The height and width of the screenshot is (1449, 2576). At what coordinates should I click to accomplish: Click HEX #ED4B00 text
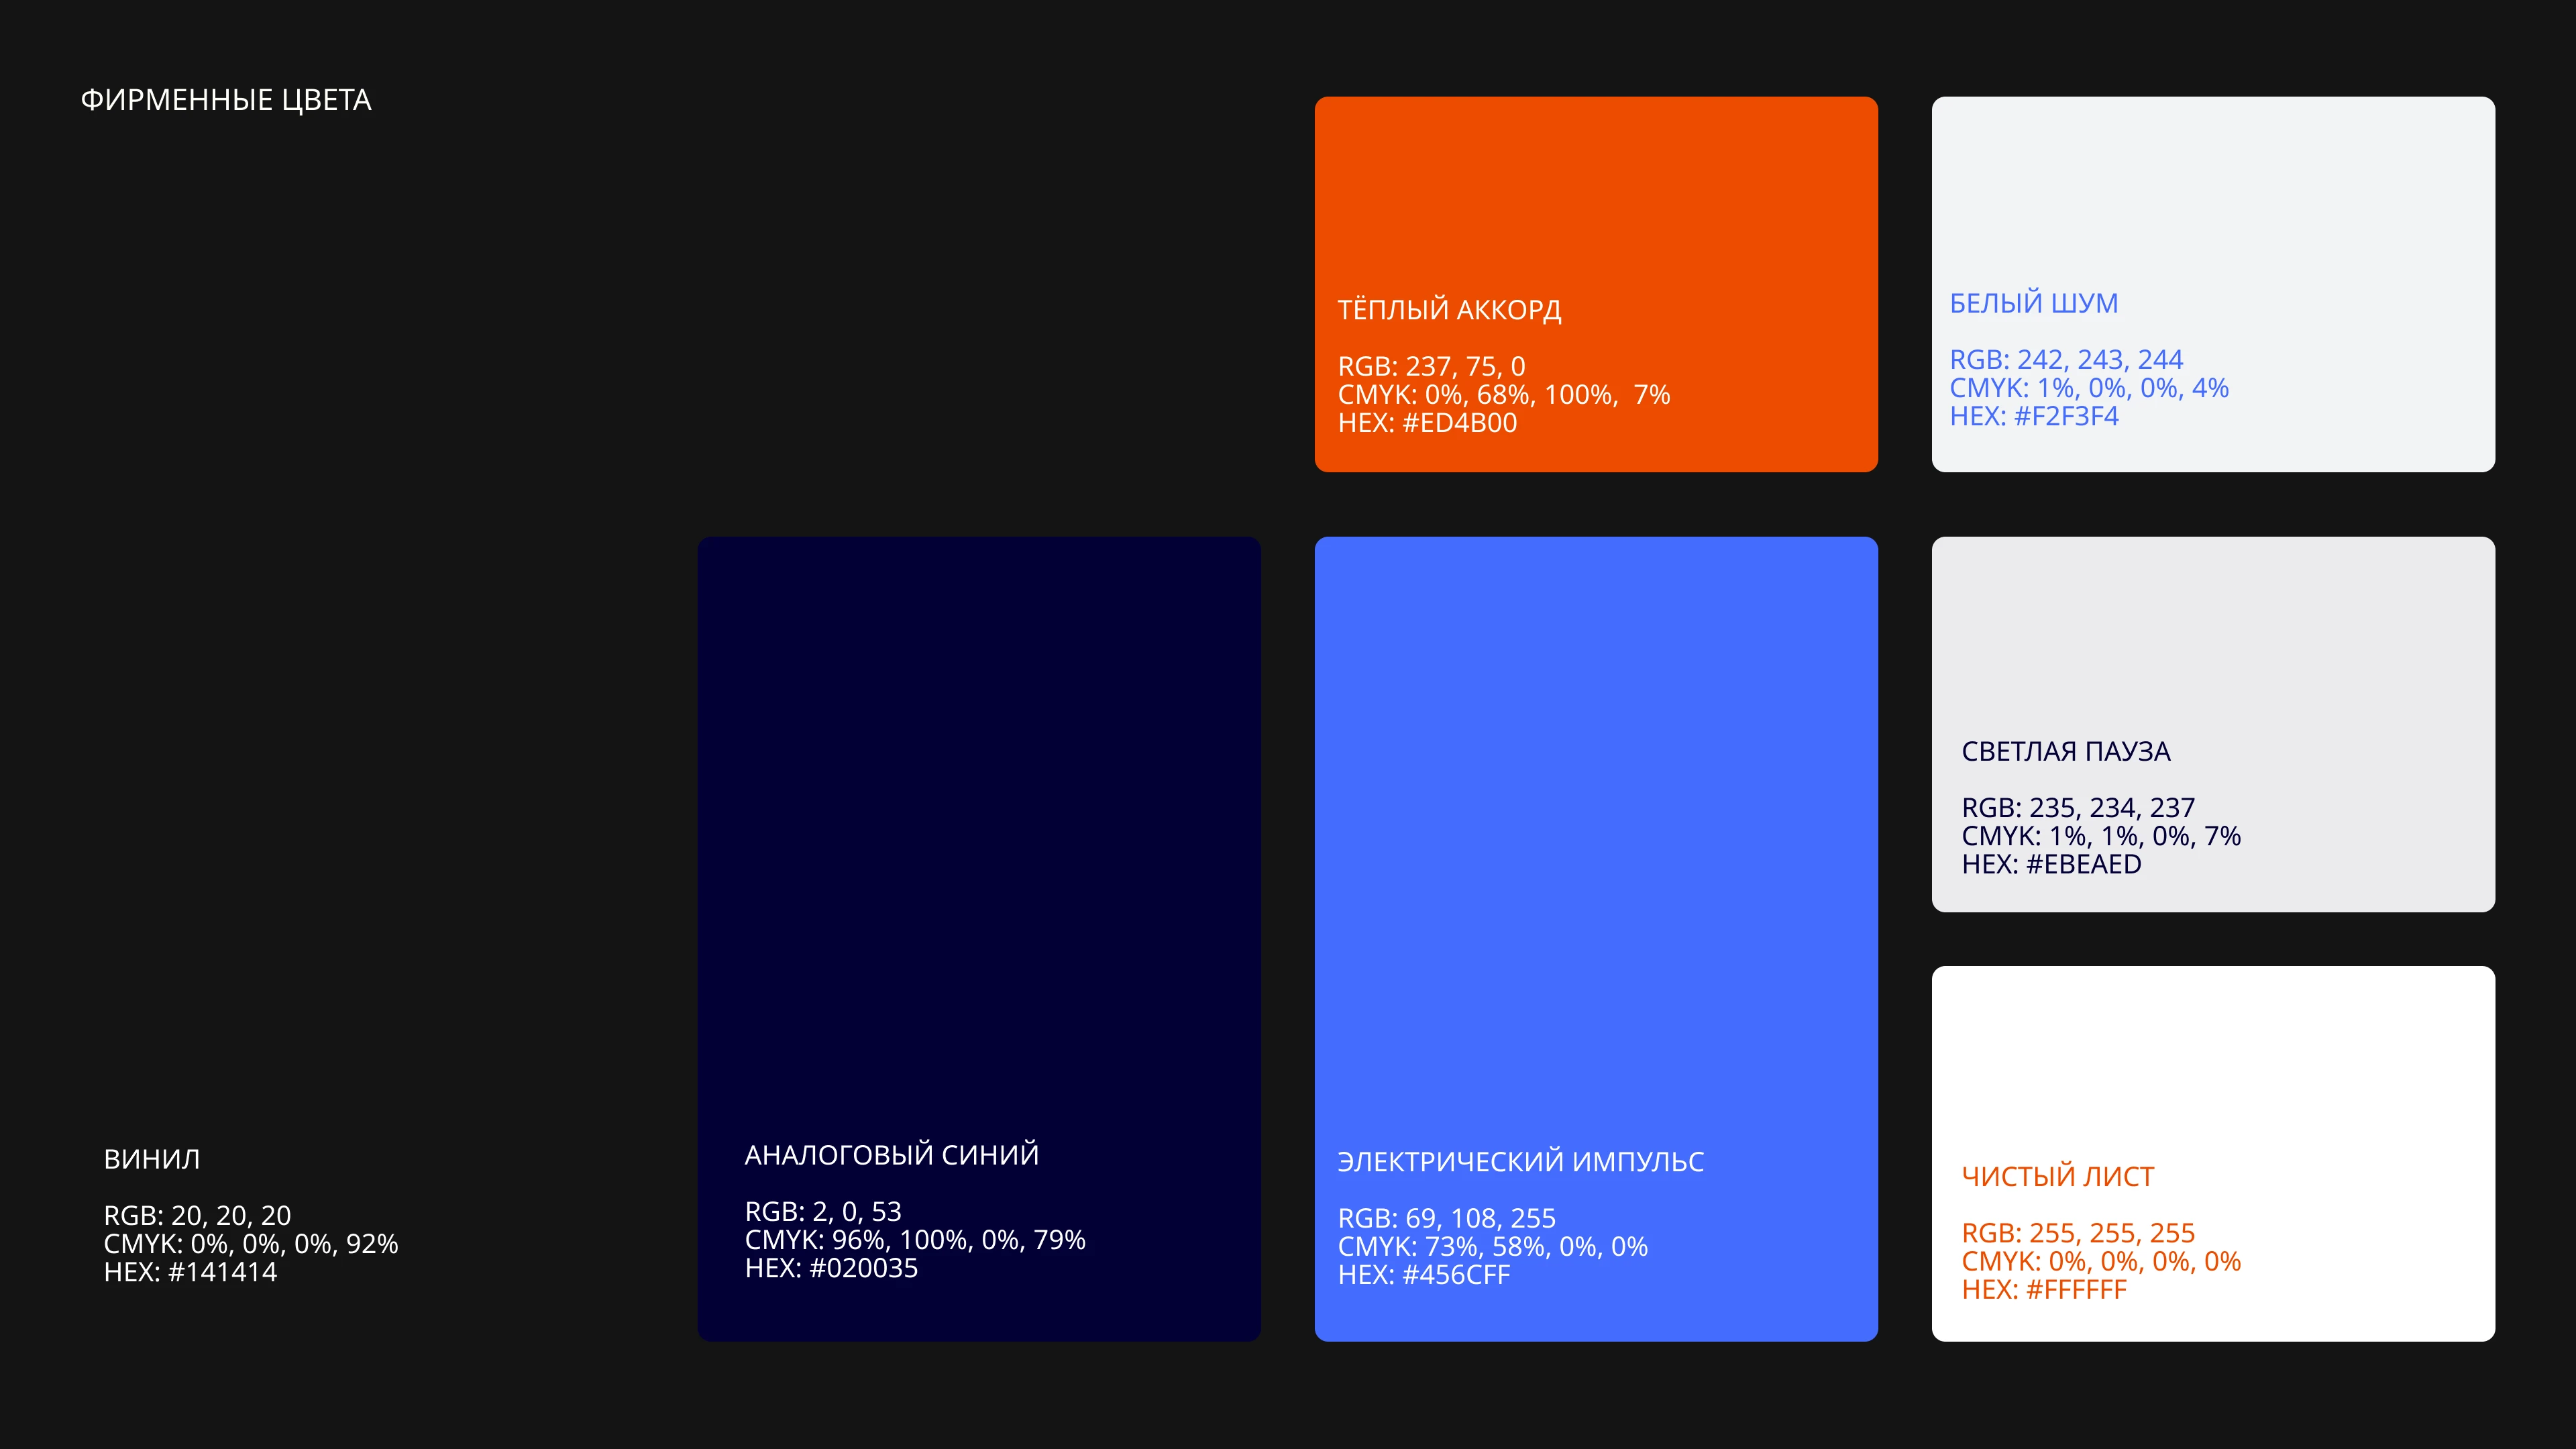[1427, 423]
